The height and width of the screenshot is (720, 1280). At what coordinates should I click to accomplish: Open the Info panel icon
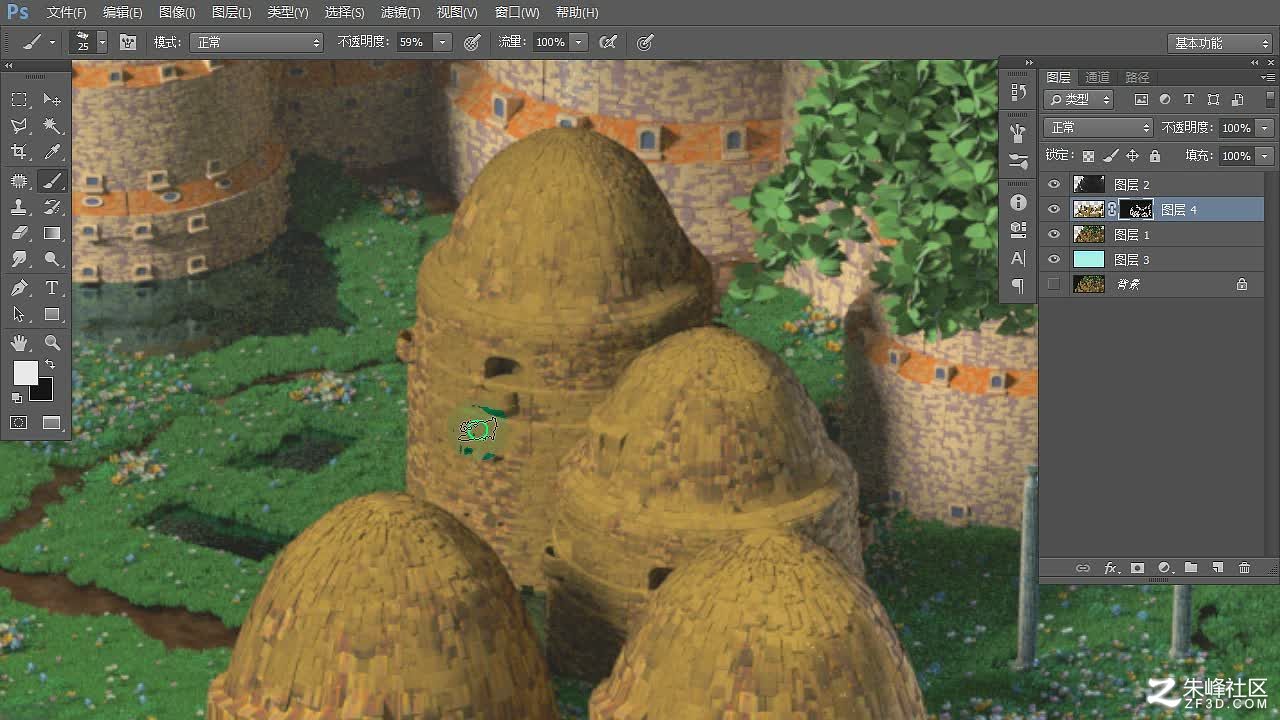pyautogui.click(x=1018, y=202)
